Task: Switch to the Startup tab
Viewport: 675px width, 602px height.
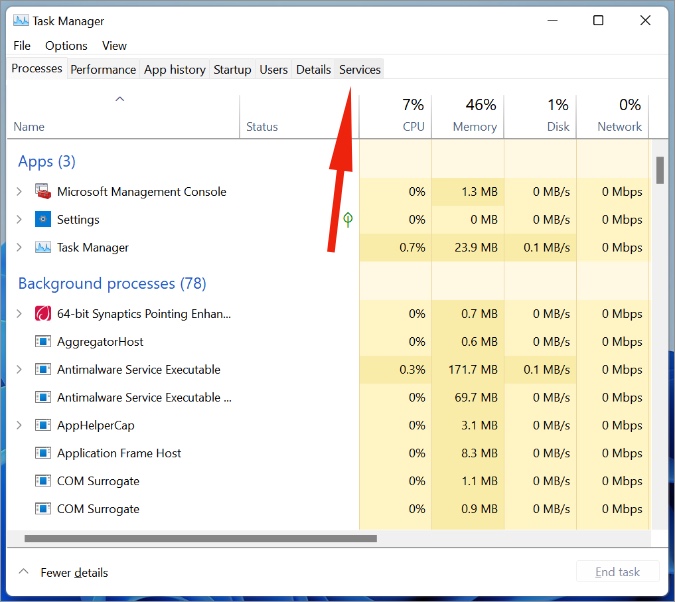Action: point(232,69)
